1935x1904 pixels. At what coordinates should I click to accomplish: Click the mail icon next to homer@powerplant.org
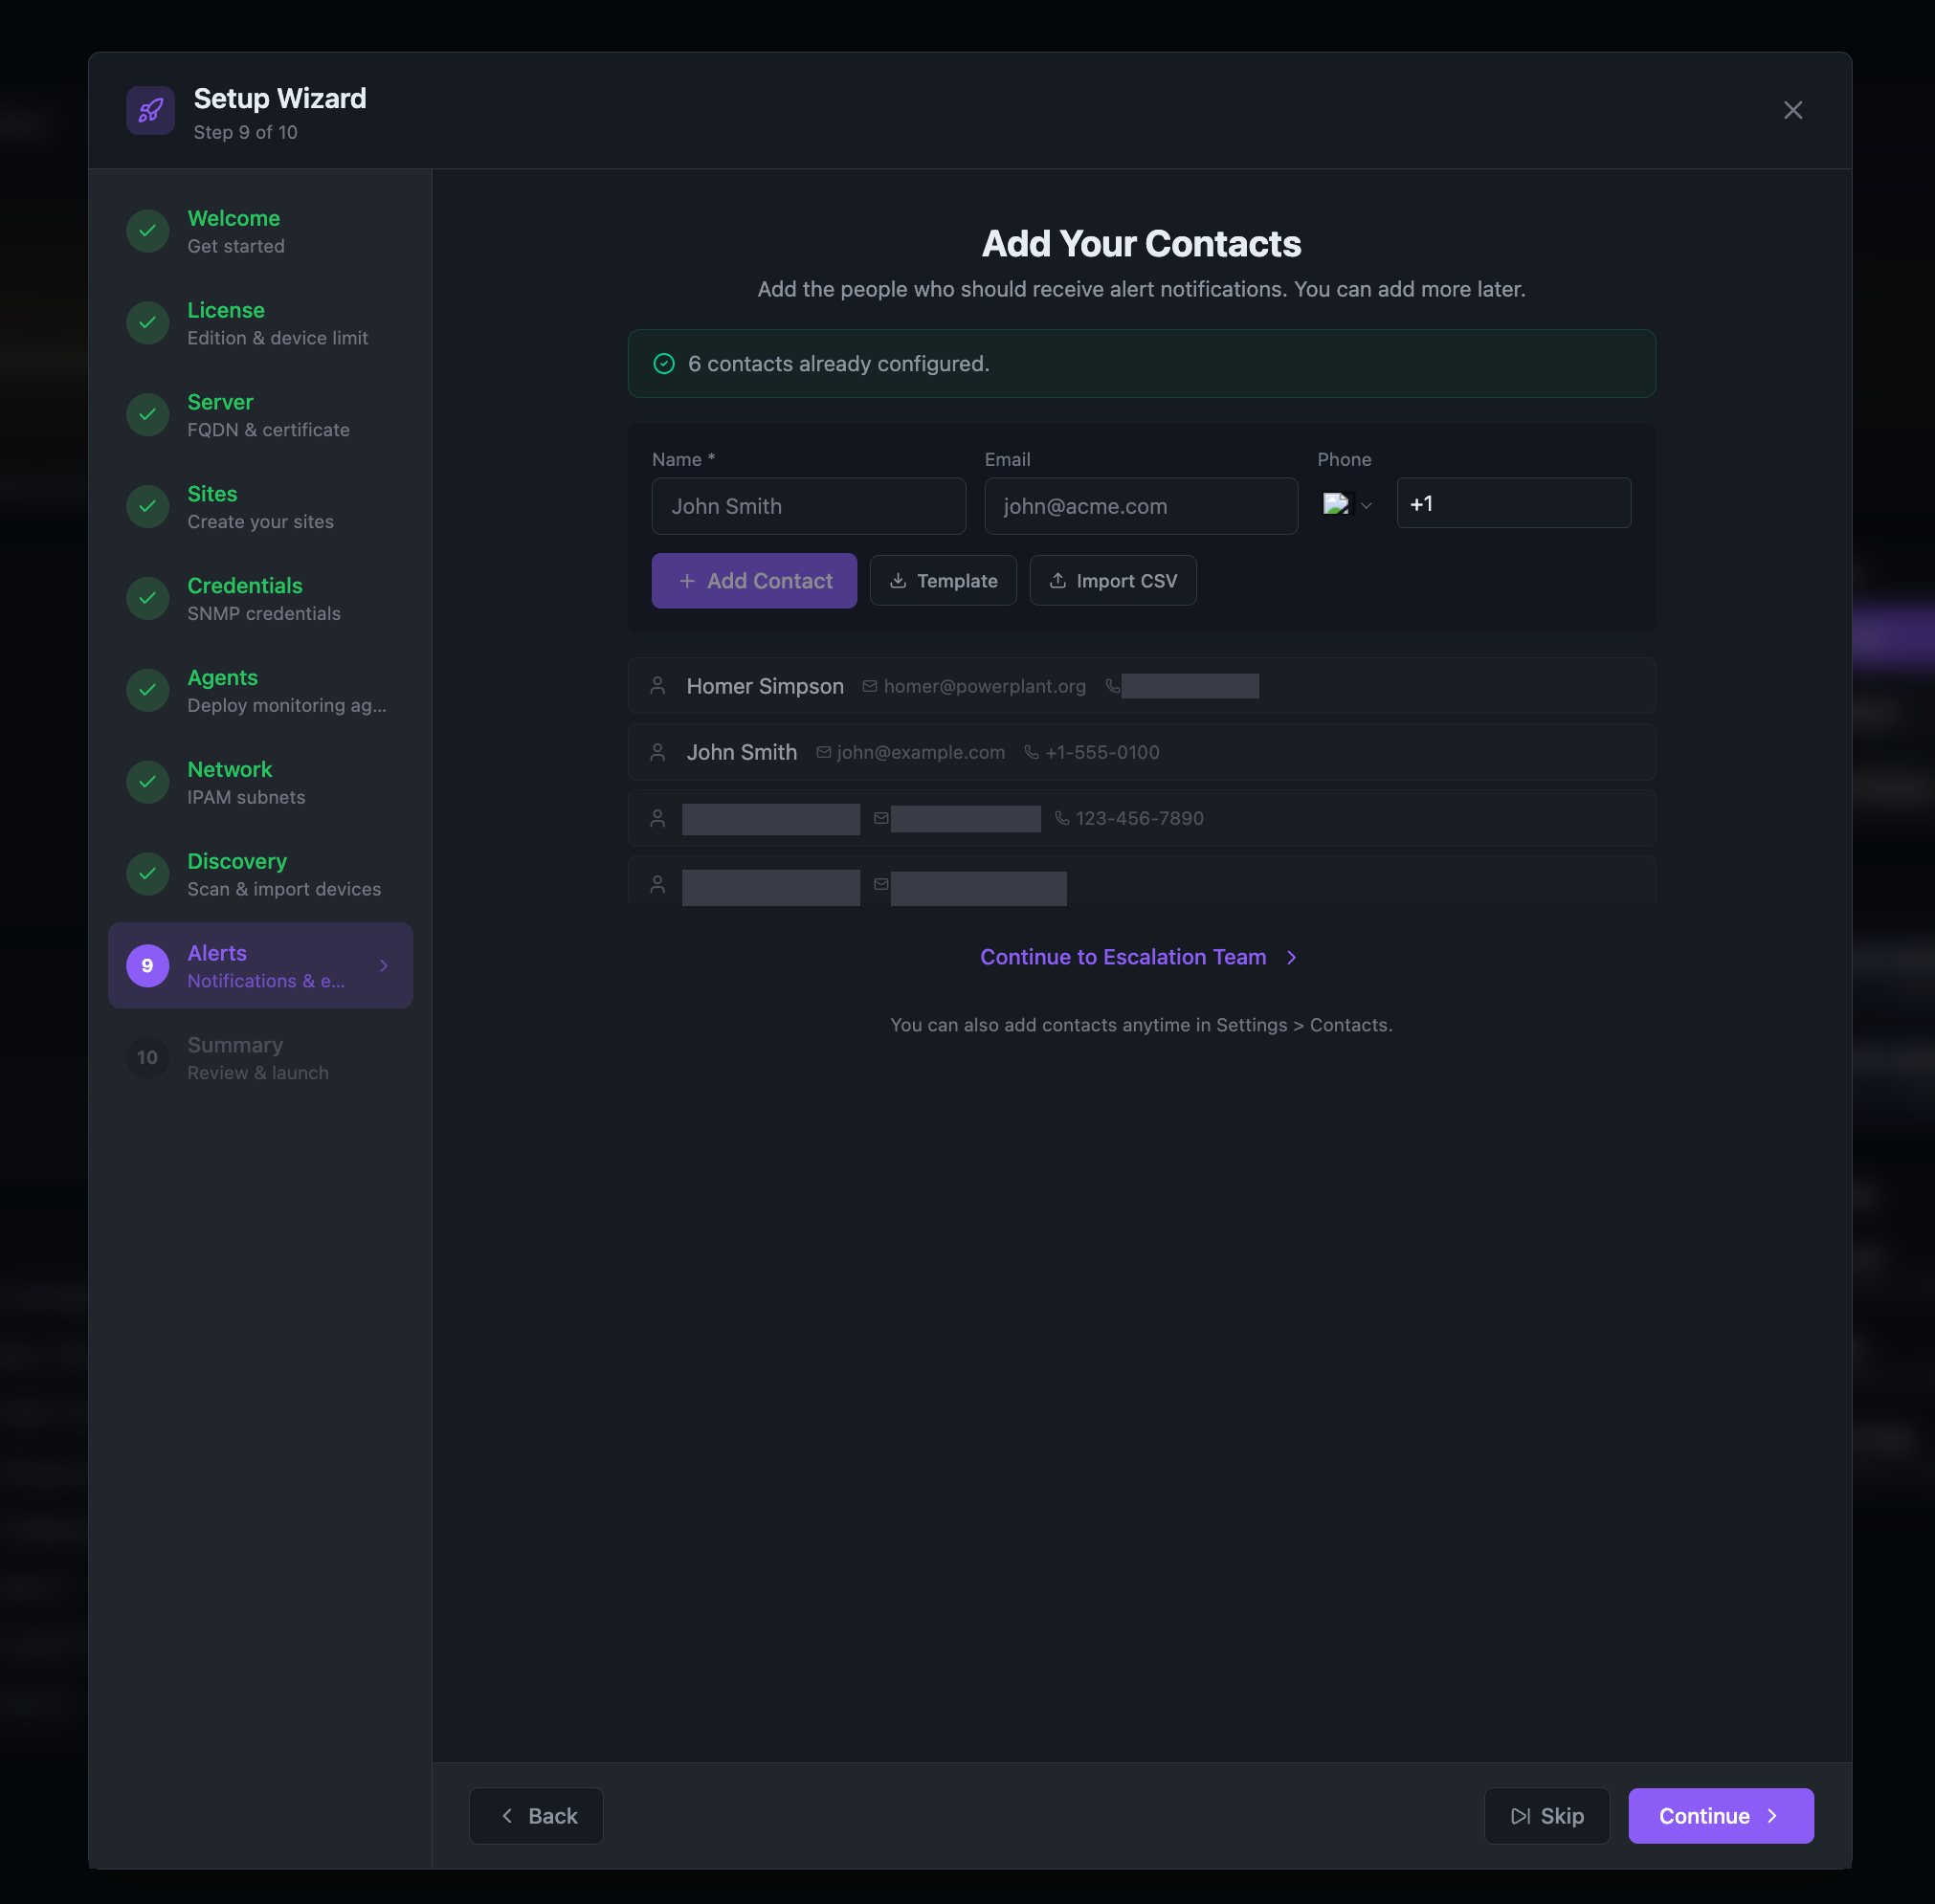coord(870,686)
